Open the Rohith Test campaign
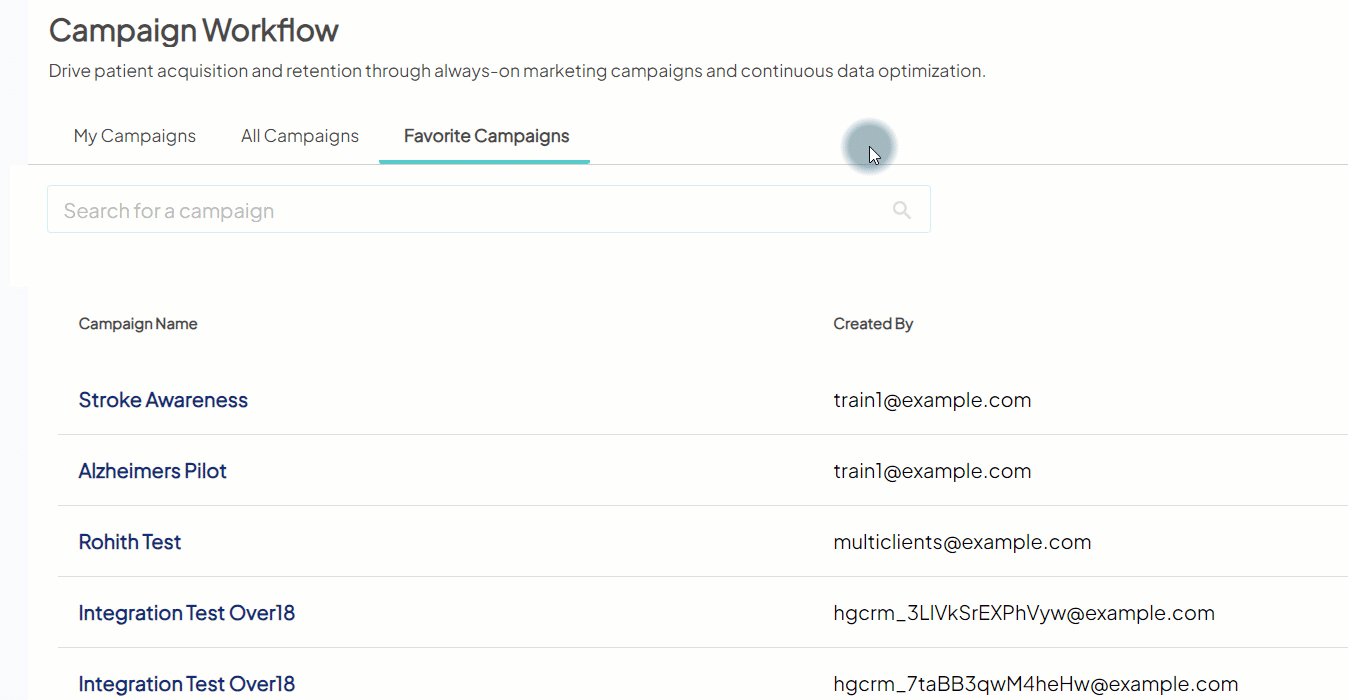Viewport: 1348px width, 700px height. (x=130, y=542)
